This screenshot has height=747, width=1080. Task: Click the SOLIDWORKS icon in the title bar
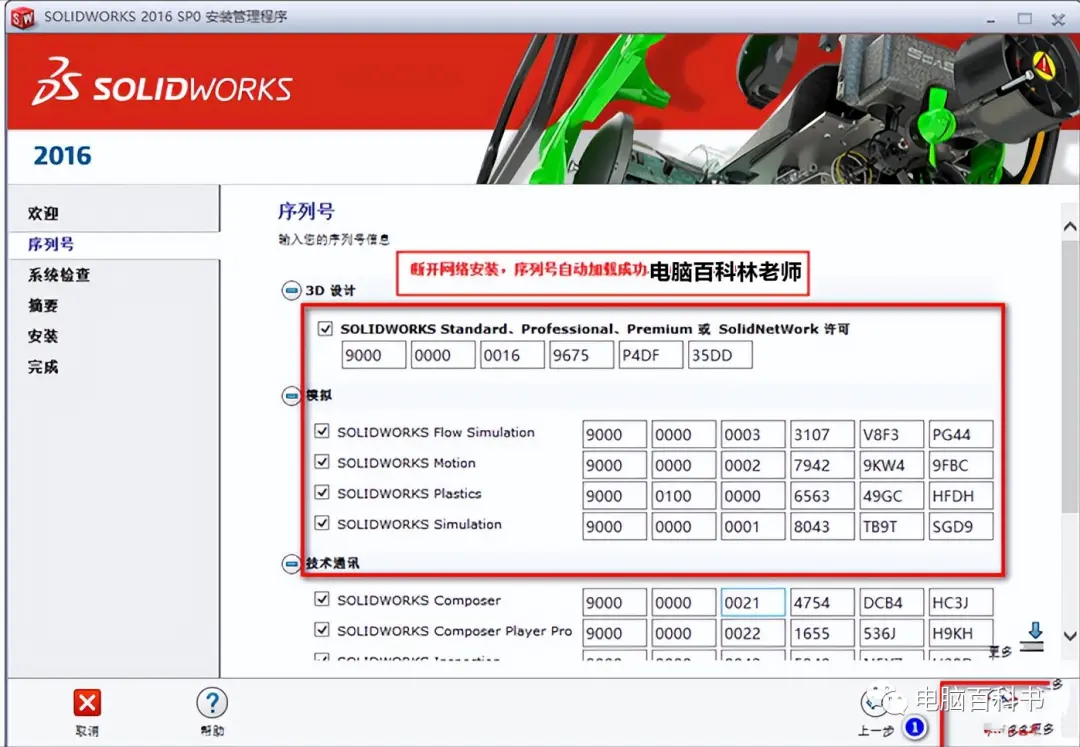pos(22,17)
